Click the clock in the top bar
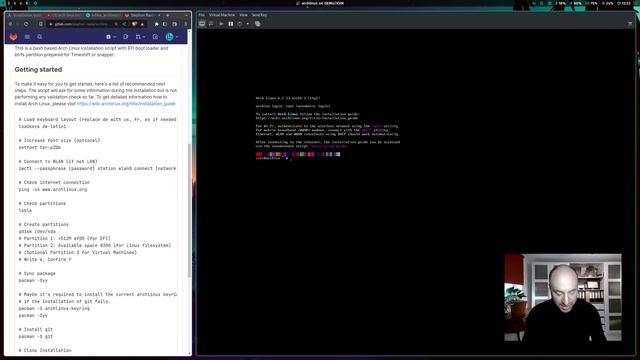 click(x=624, y=3)
